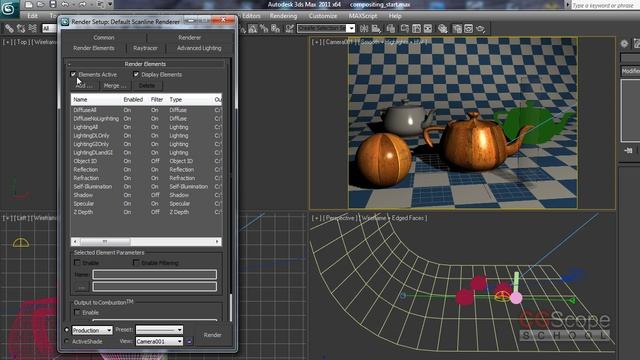This screenshot has height=360, width=640.
Task: Click the Create panel icon in command panel
Action: coord(624,43)
